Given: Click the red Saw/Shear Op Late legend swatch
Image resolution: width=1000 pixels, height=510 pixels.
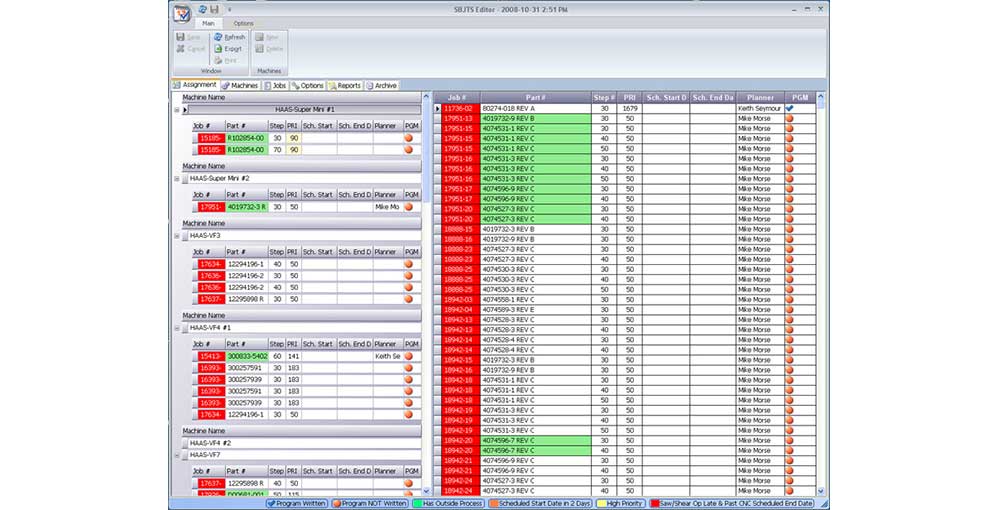Looking at the screenshot, I should 654,504.
